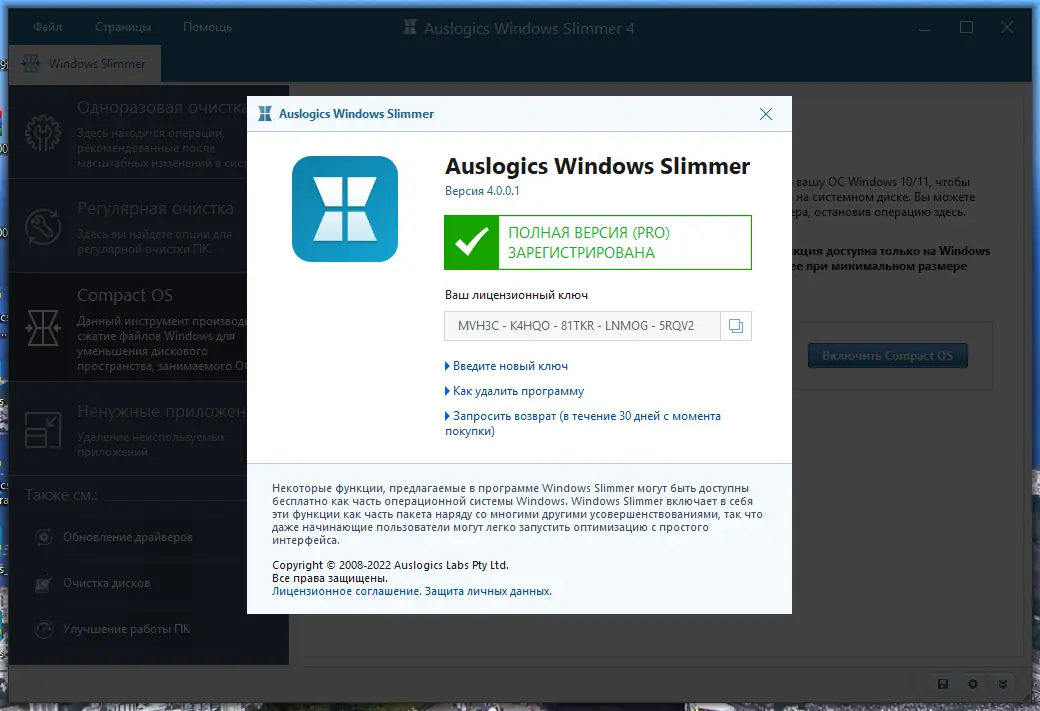Open 'Улучшение работы ПК' link in sidebar

[126, 629]
